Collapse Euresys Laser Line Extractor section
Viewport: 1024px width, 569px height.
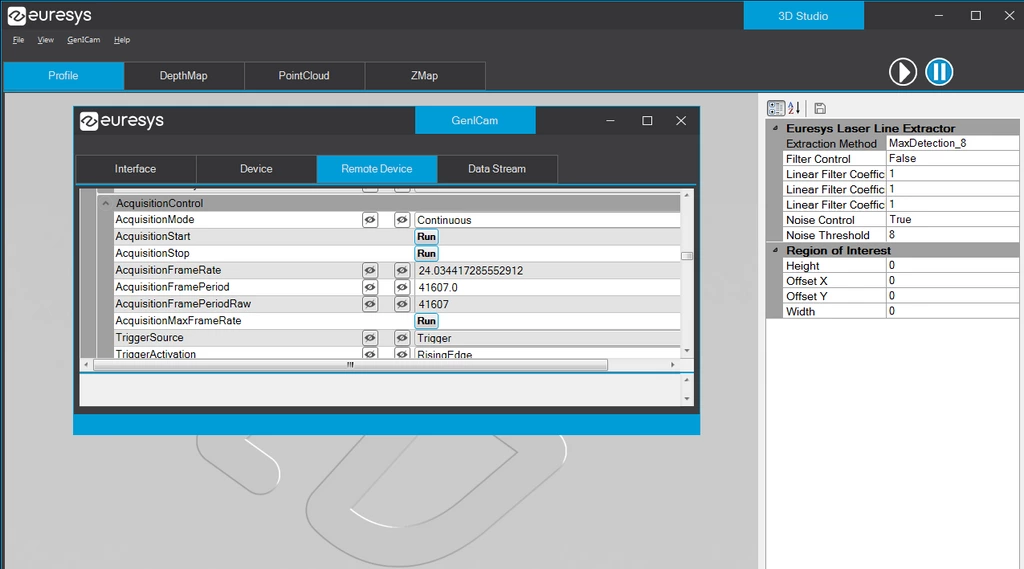776,128
